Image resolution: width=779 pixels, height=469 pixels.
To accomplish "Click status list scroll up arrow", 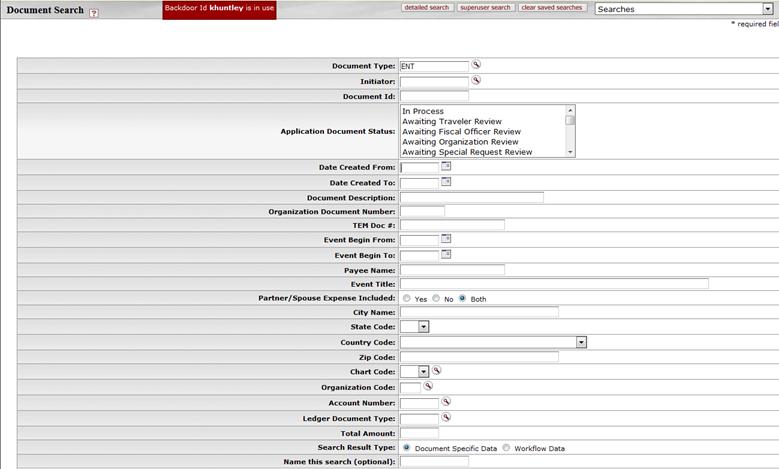I will tap(570, 110).
